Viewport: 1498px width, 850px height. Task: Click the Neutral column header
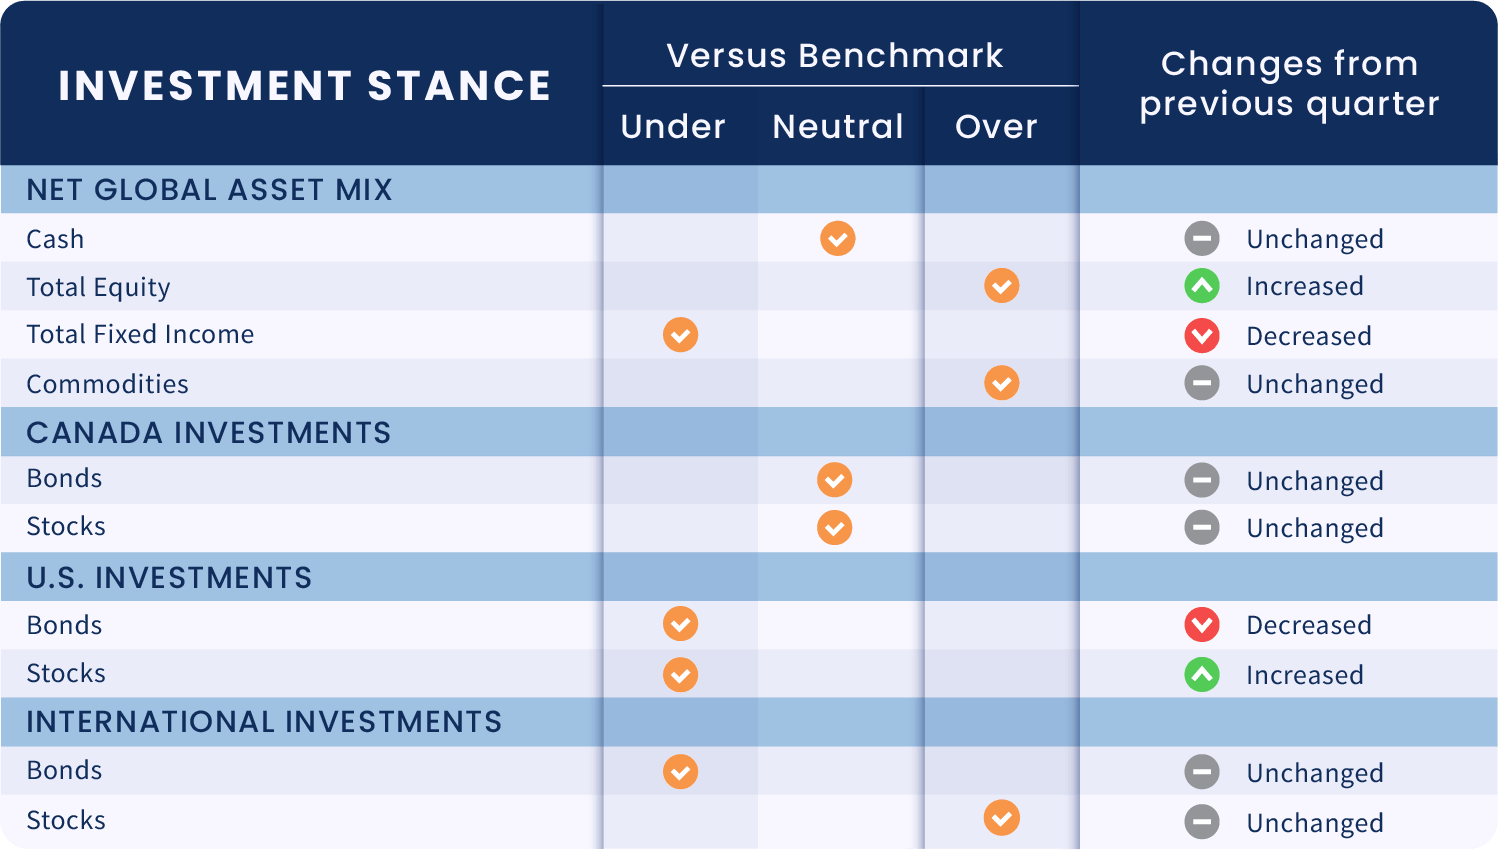click(838, 127)
